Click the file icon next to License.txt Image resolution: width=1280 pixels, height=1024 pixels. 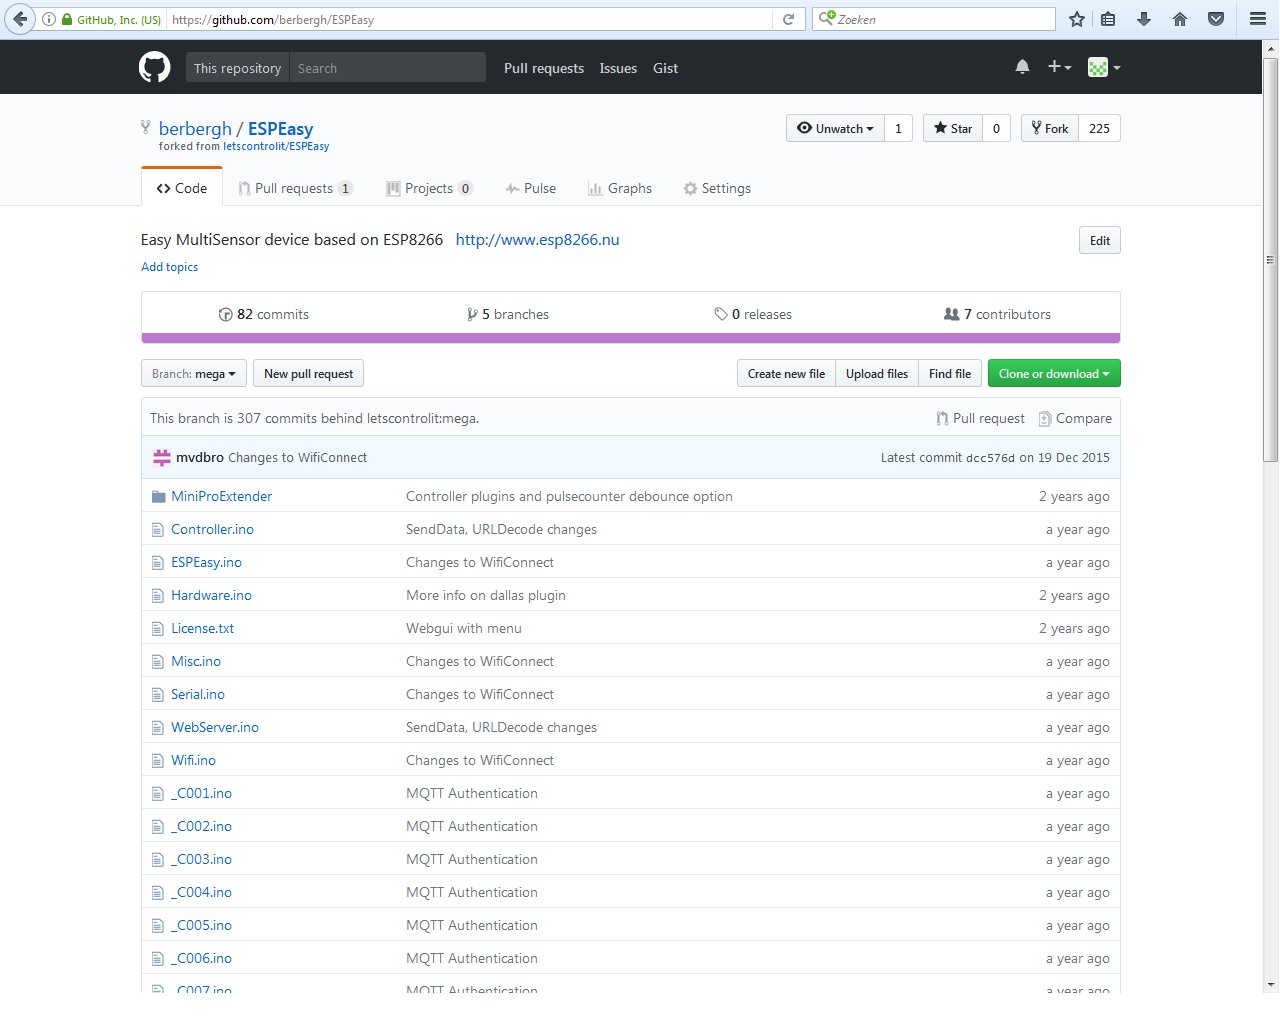[157, 629]
